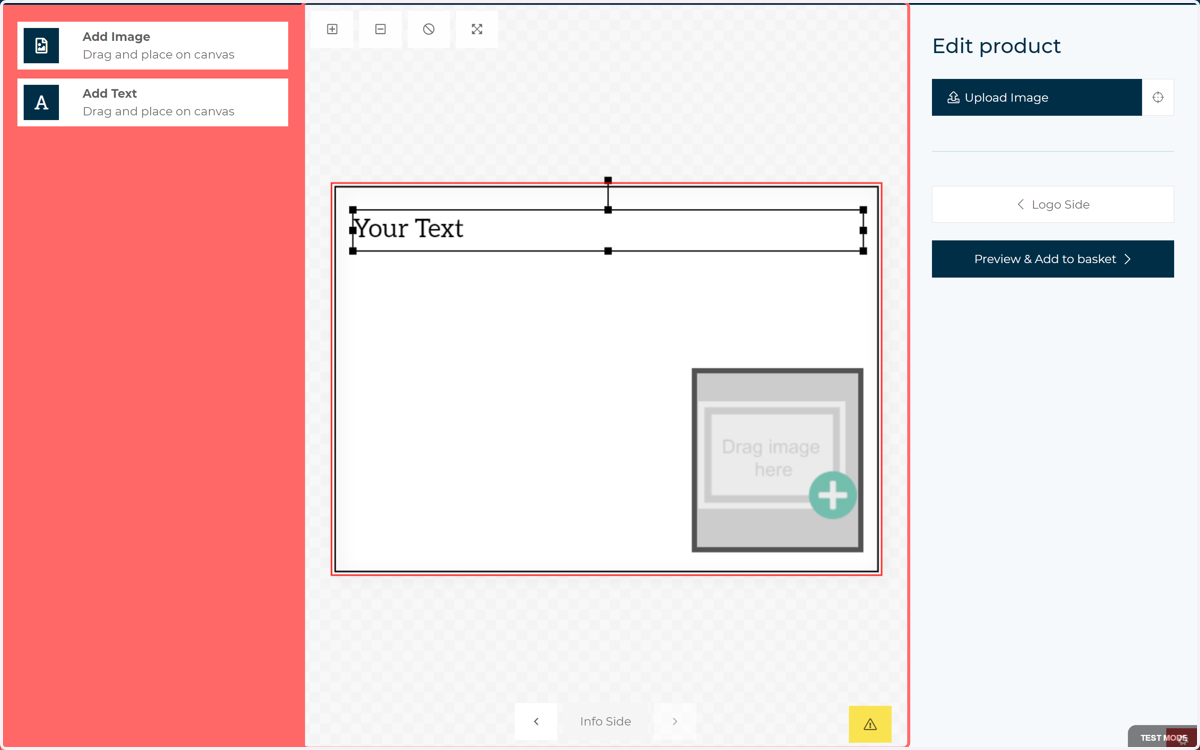Image resolution: width=1200 pixels, height=750 pixels.
Task: Click the fit-to-screen expand arrows icon
Action: [477, 29]
